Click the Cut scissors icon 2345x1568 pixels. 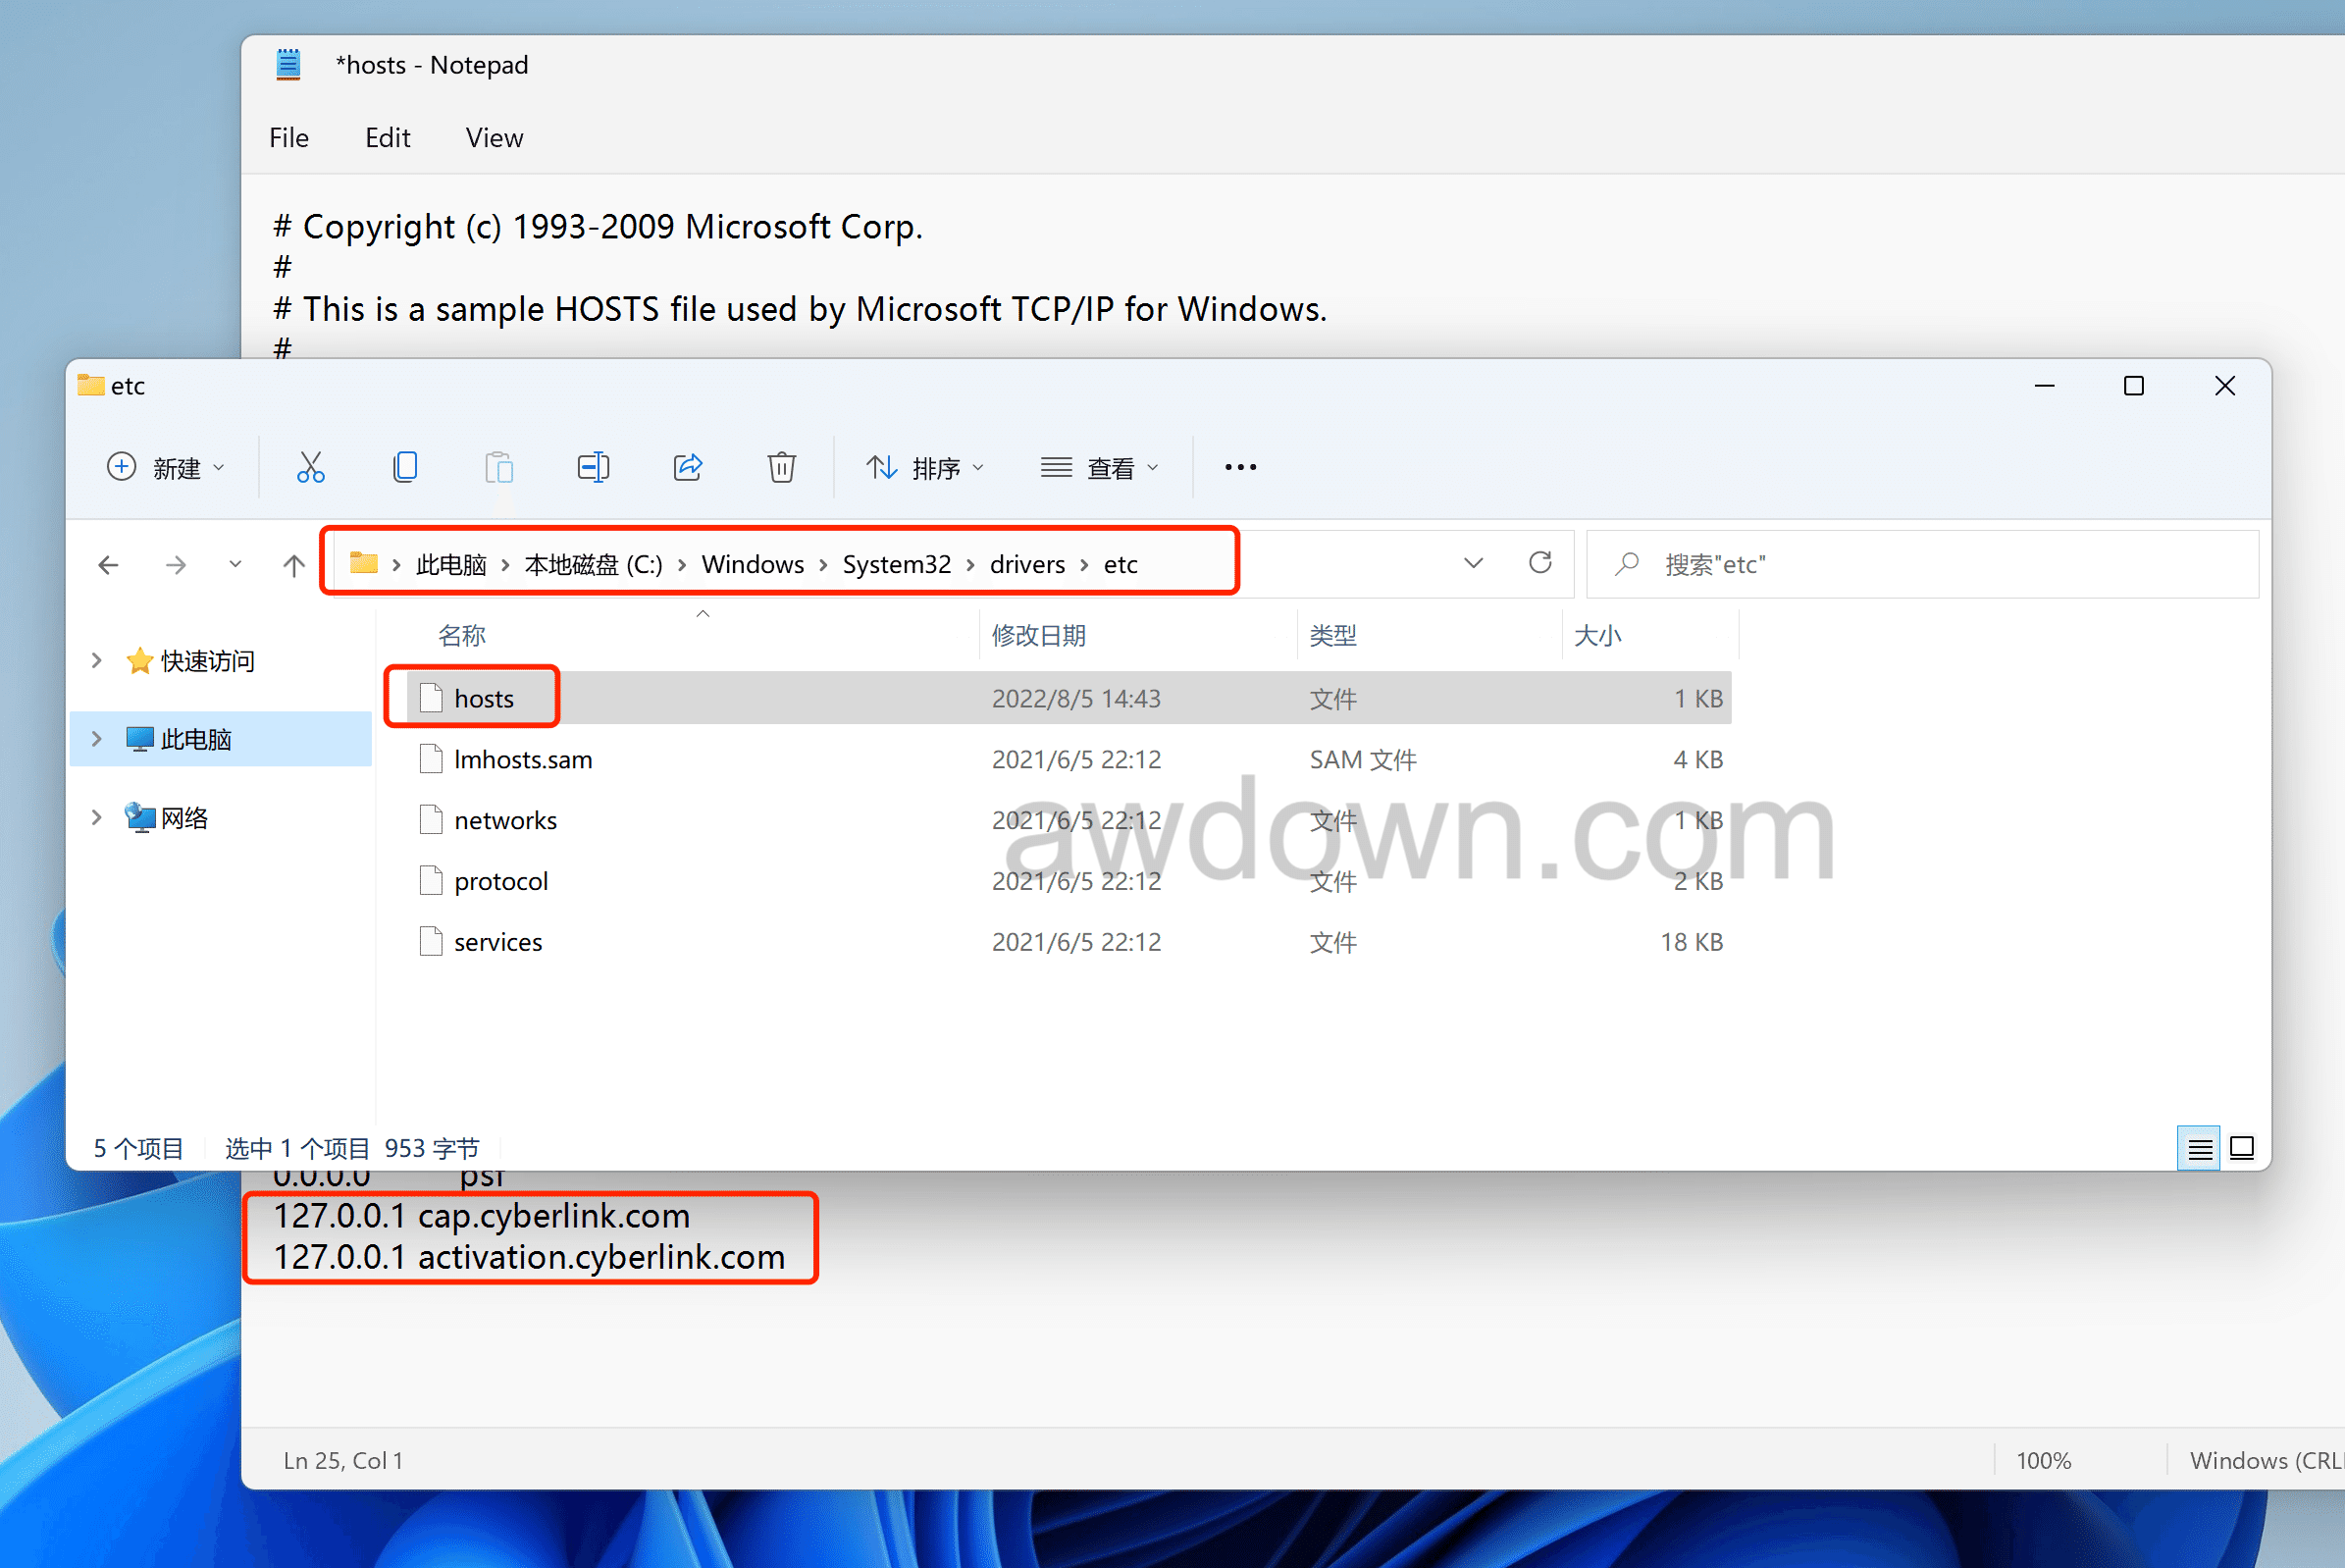pyautogui.click(x=310, y=467)
